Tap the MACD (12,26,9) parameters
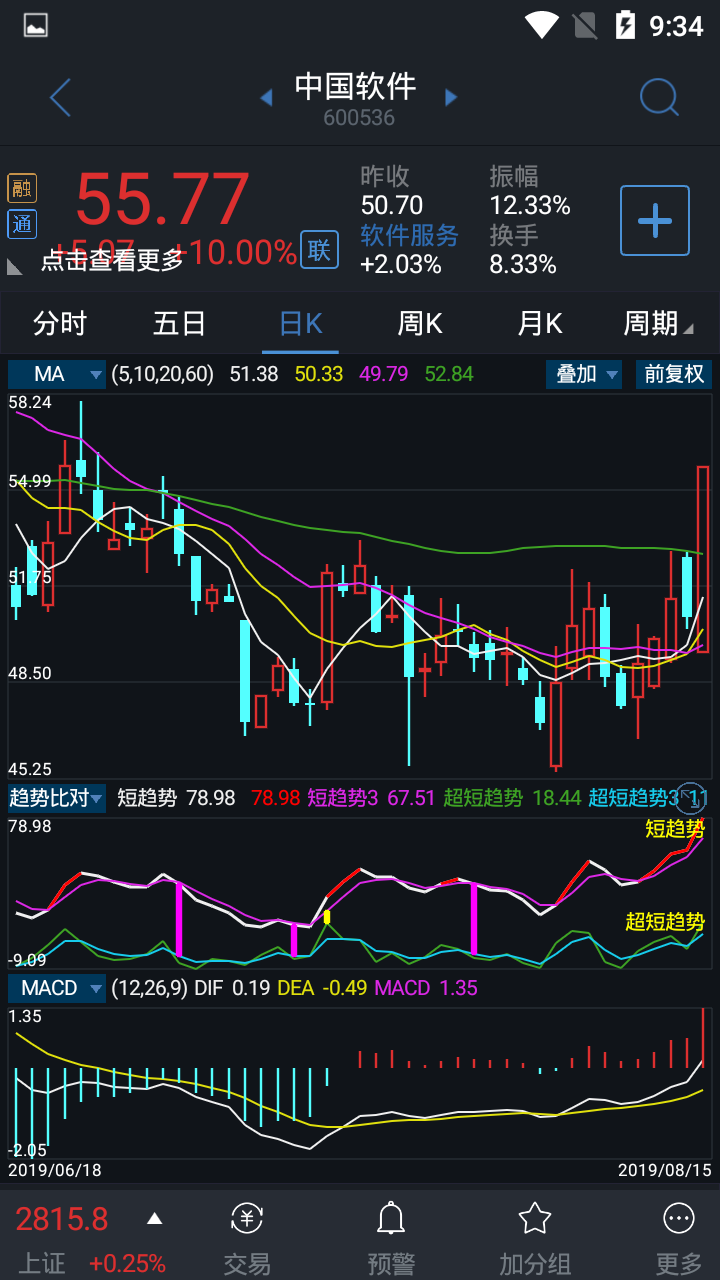Screen dimensions: 720x1280 pyautogui.click(x=150, y=988)
